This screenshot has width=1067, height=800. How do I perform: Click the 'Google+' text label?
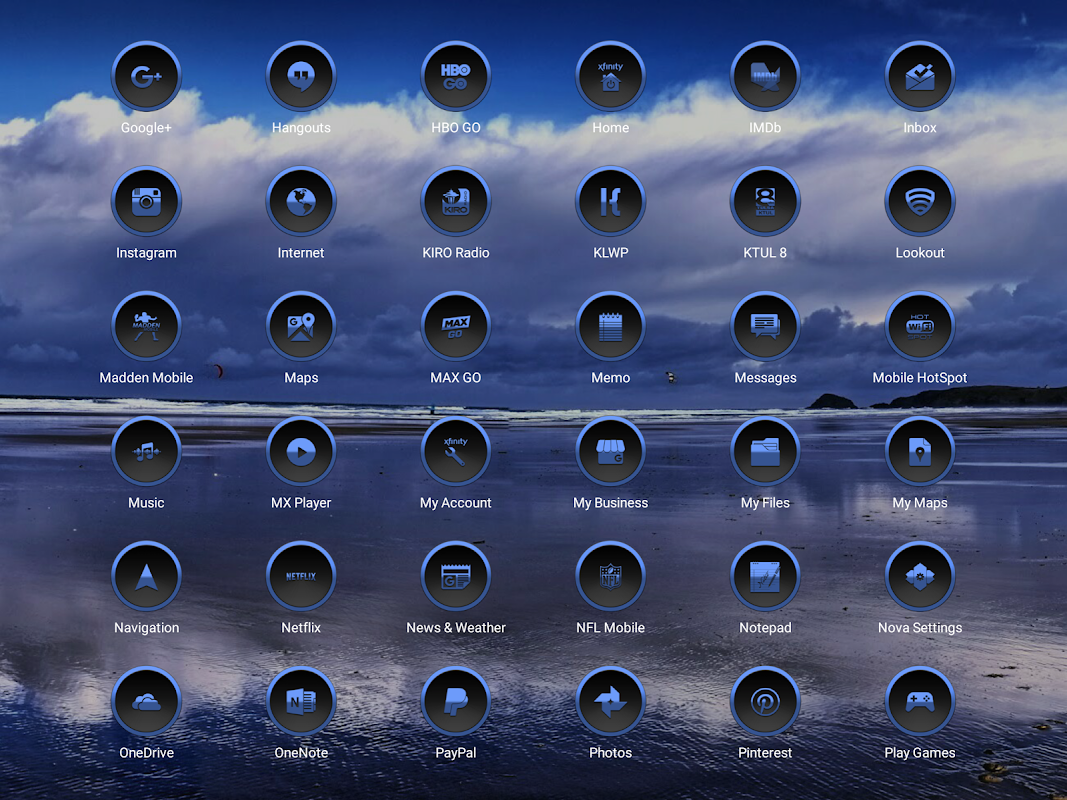click(146, 128)
